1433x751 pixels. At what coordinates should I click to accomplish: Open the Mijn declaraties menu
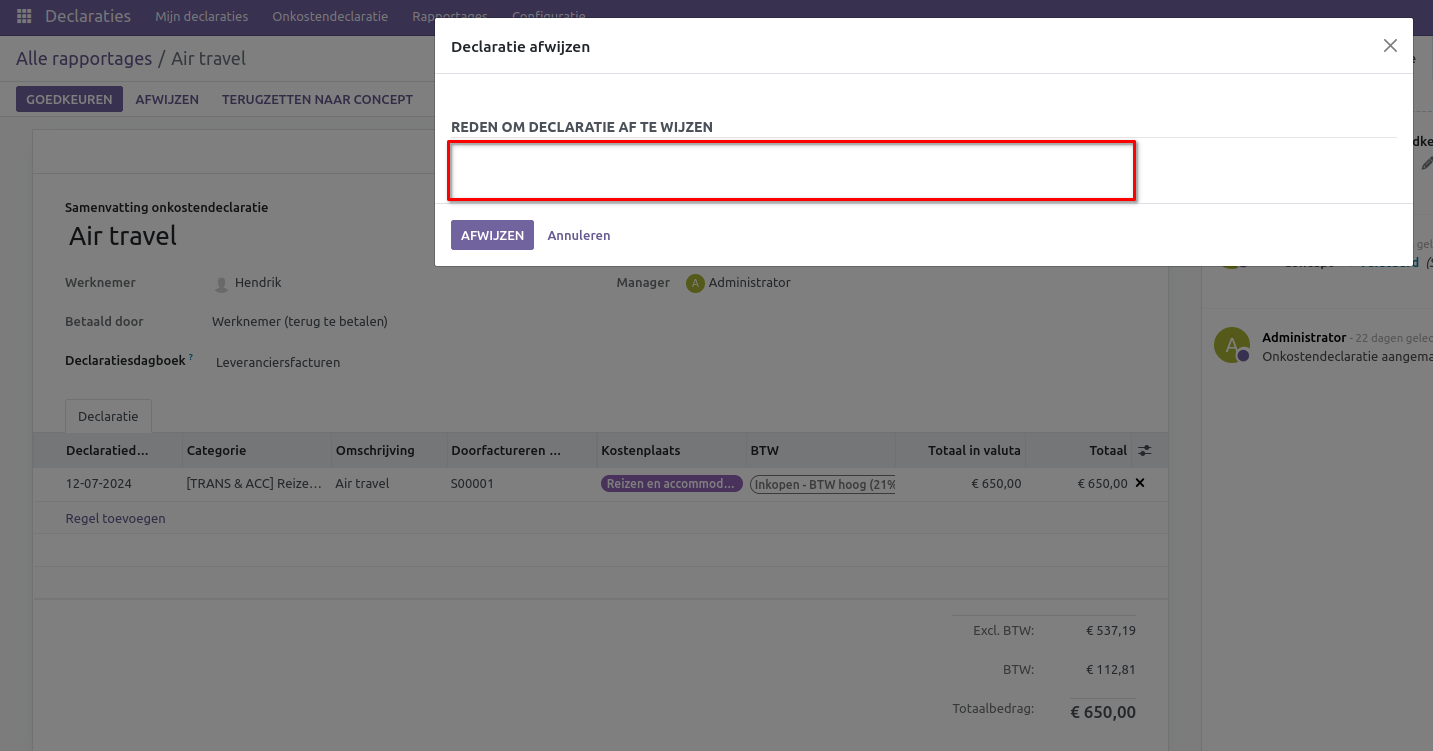(x=201, y=17)
